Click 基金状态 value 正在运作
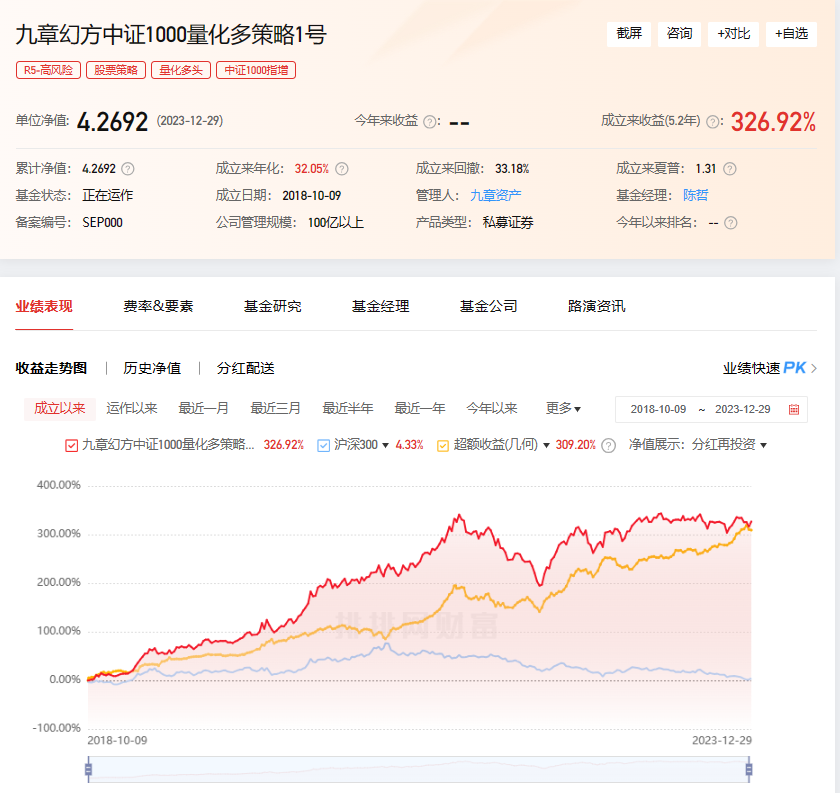This screenshot has height=793, width=840. (x=108, y=196)
